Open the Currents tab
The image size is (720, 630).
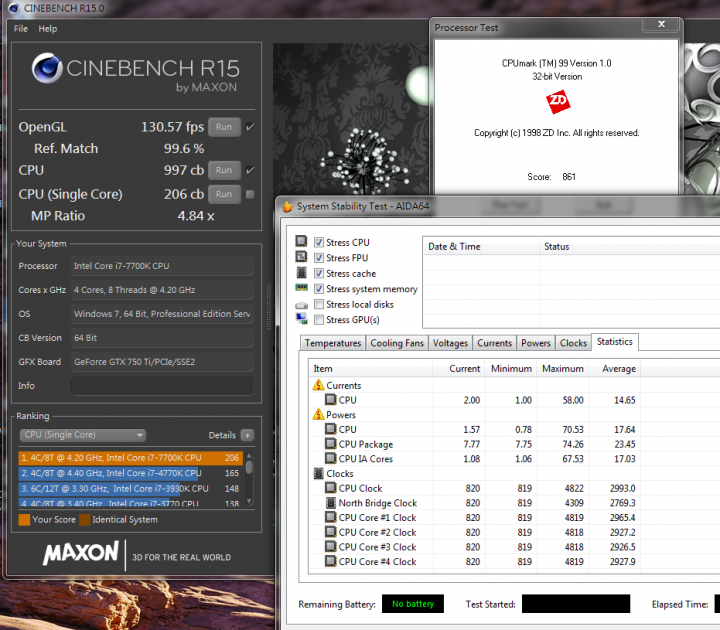494,343
